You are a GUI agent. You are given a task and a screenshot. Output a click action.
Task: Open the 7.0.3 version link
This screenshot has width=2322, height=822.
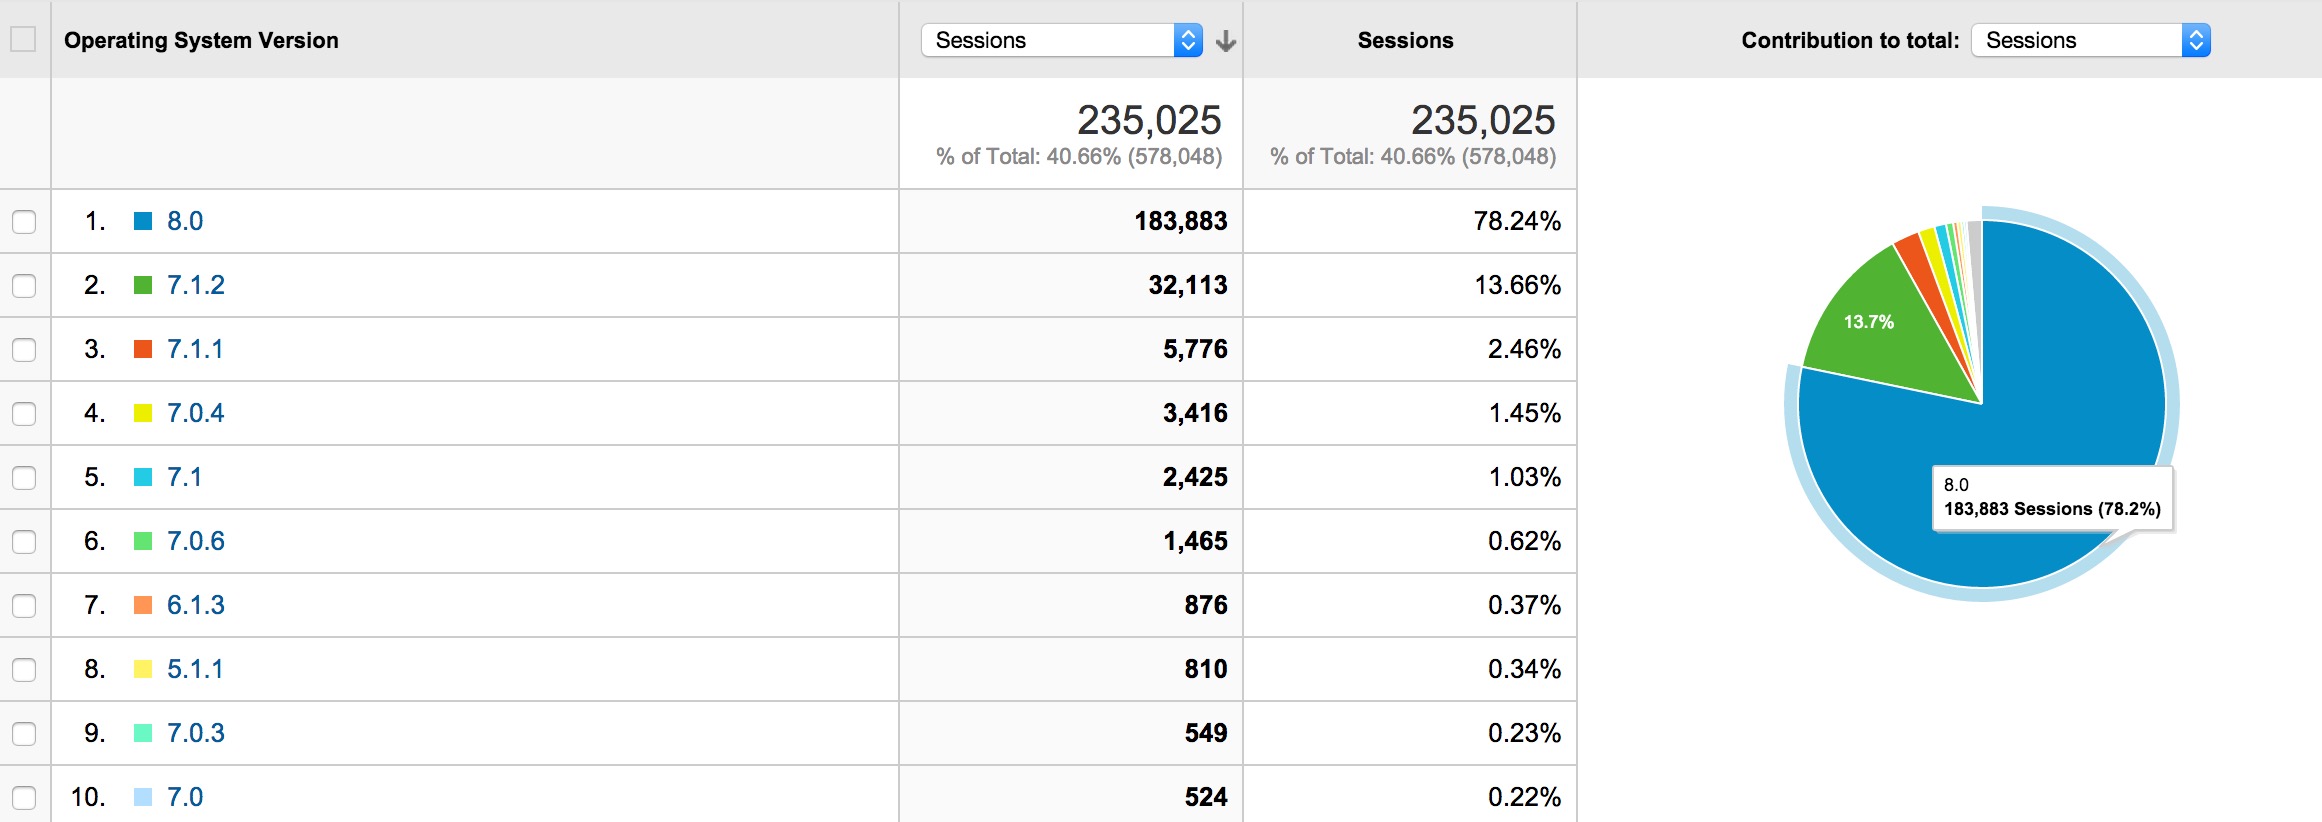click(197, 733)
